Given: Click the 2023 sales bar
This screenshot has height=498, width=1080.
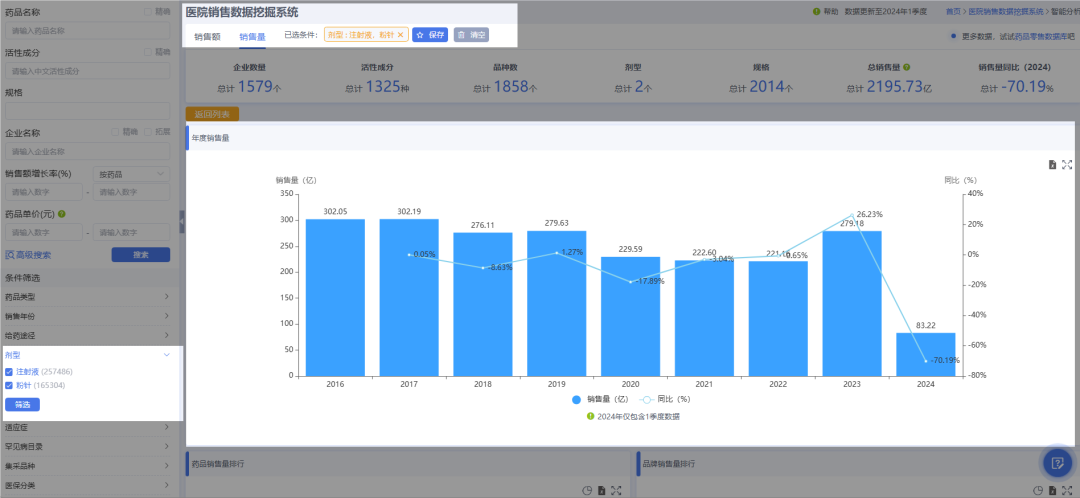Looking at the screenshot, I should pos(852,304).
